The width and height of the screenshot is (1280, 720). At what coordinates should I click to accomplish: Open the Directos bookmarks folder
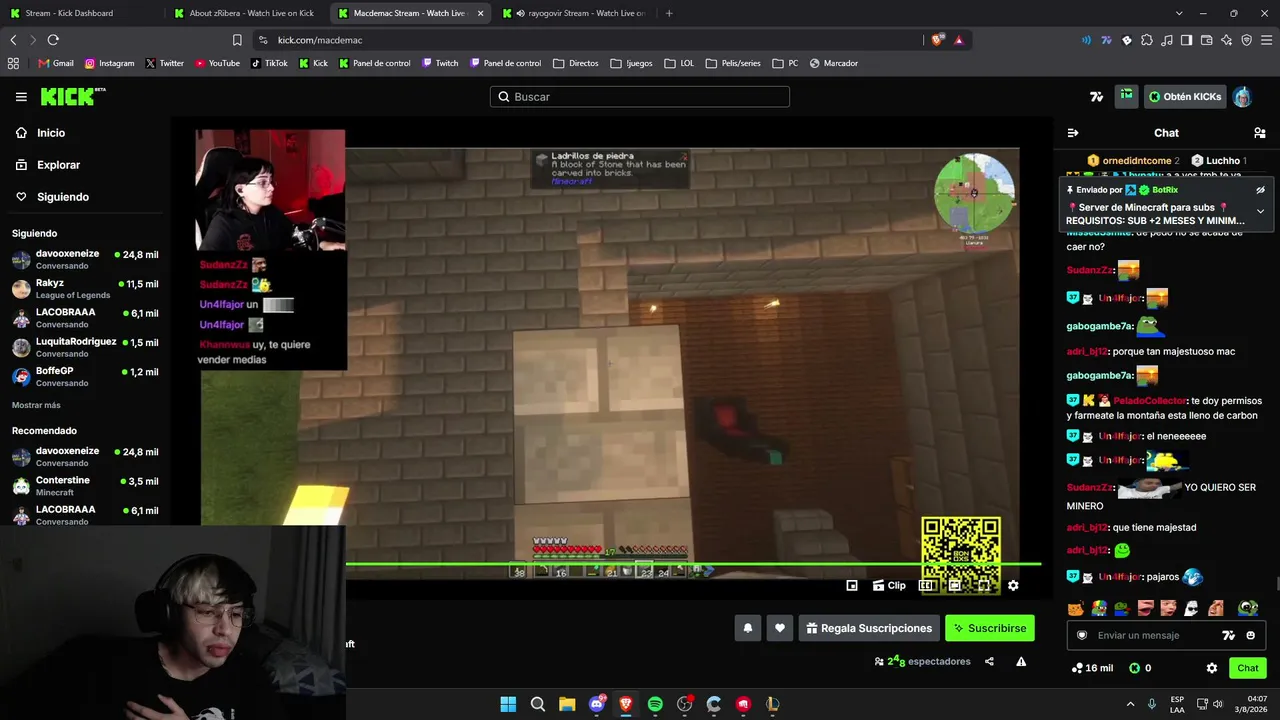pyautogui.click(x=575, y=63)
